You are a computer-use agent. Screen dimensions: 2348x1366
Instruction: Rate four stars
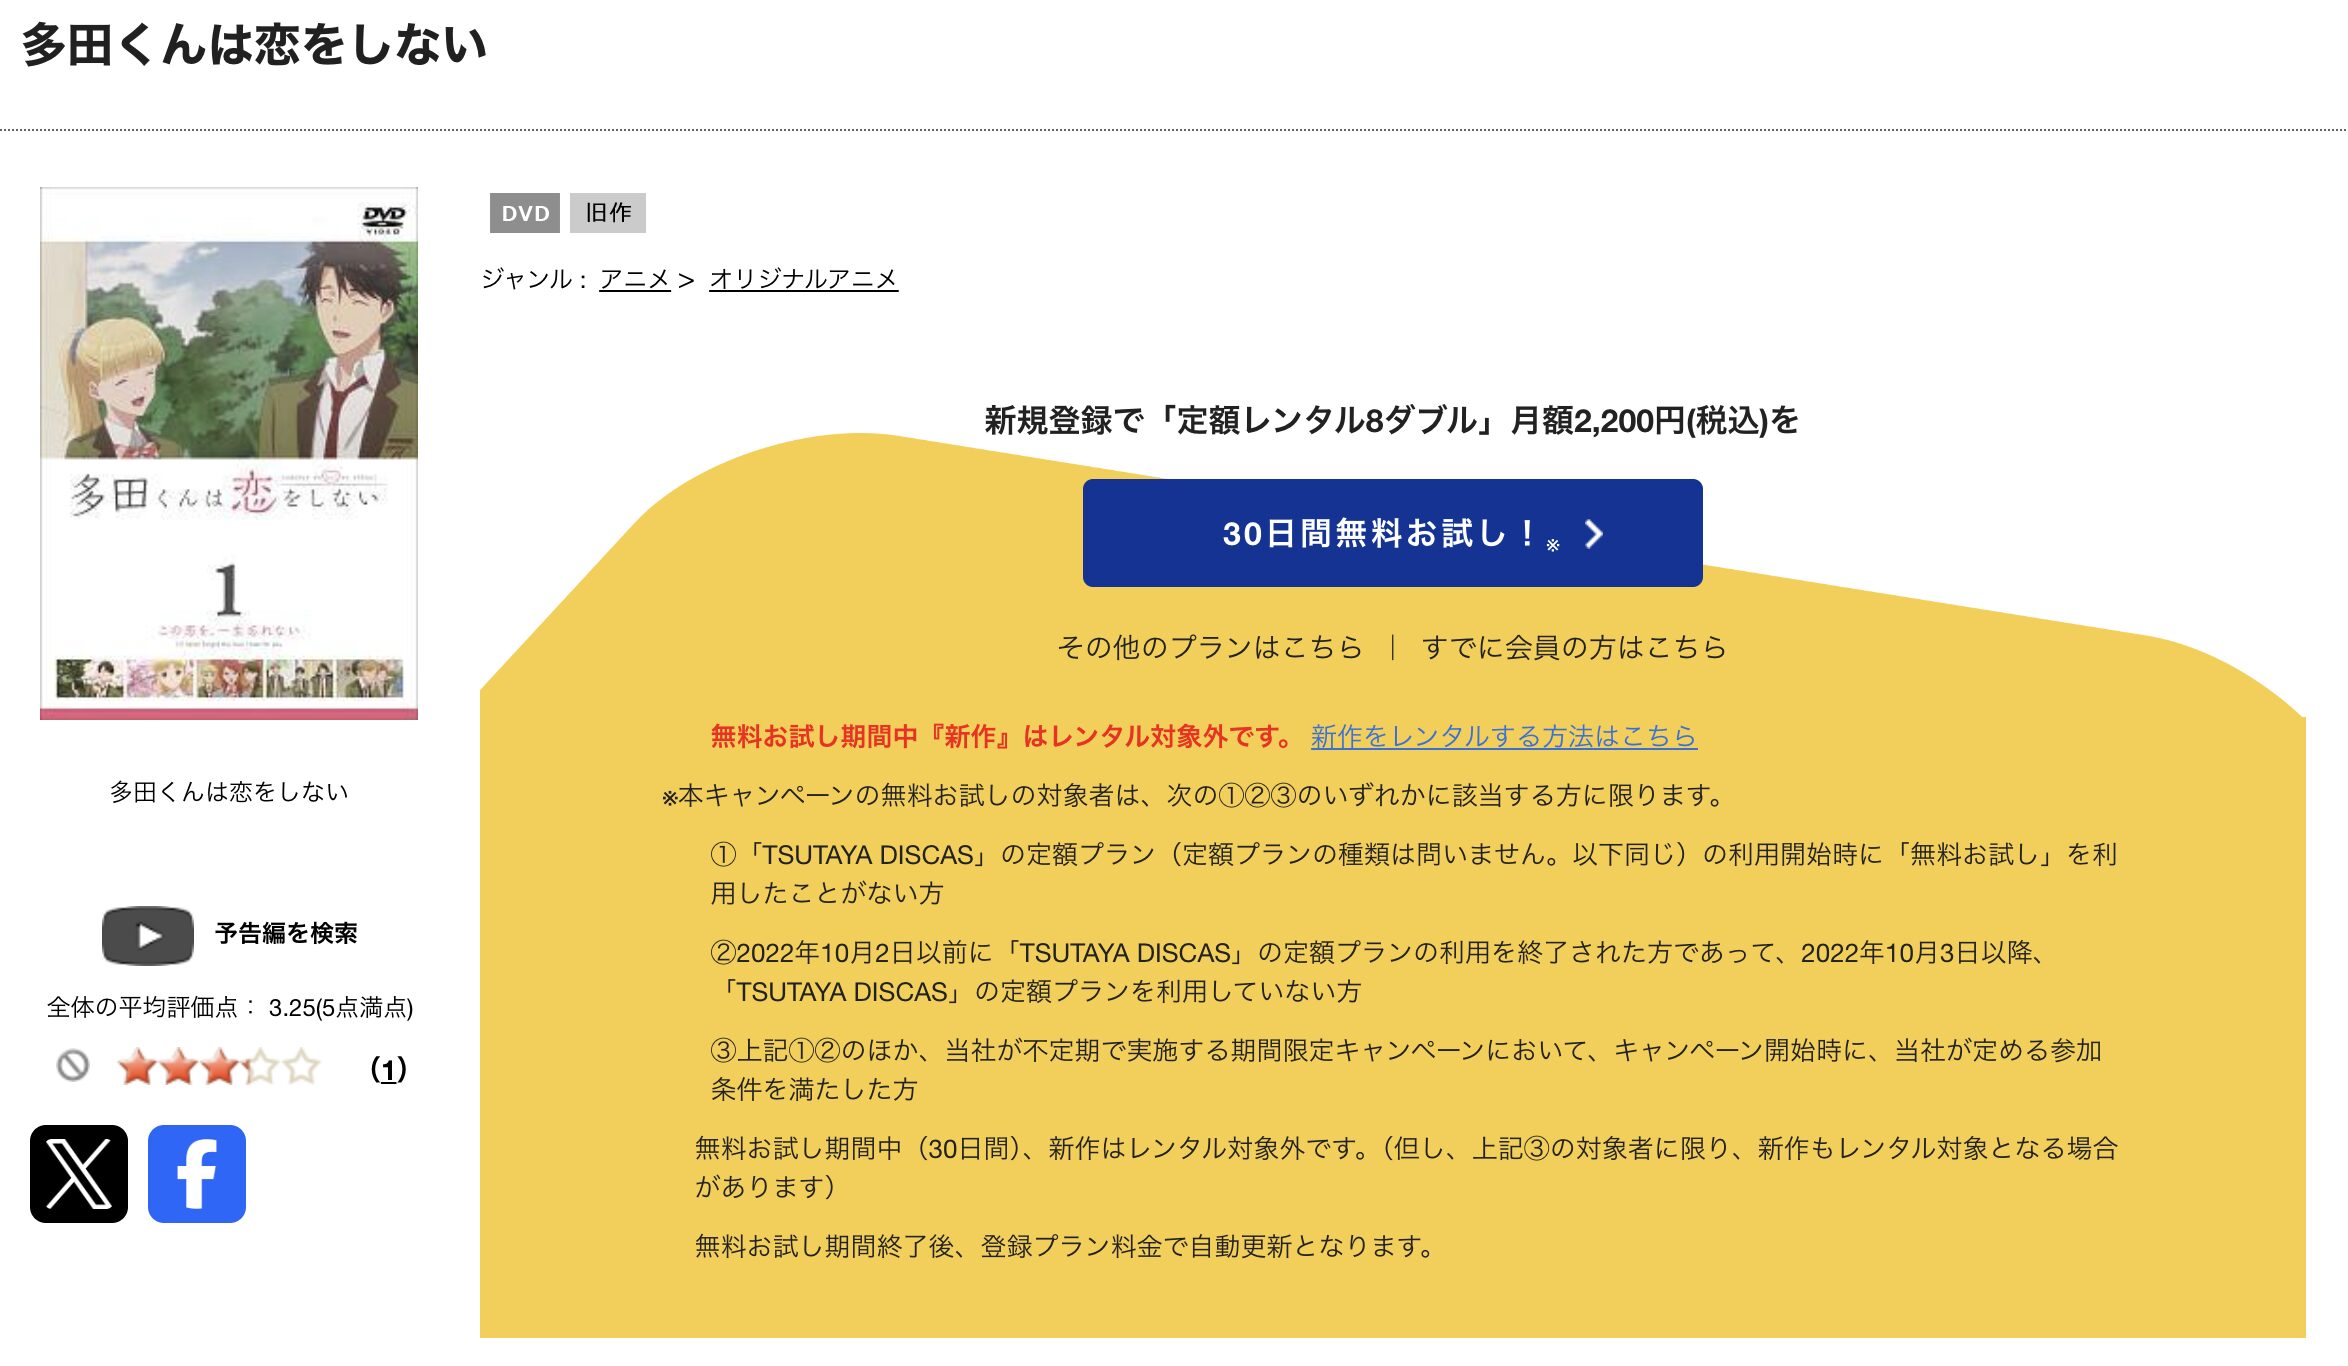(260, 1067)
